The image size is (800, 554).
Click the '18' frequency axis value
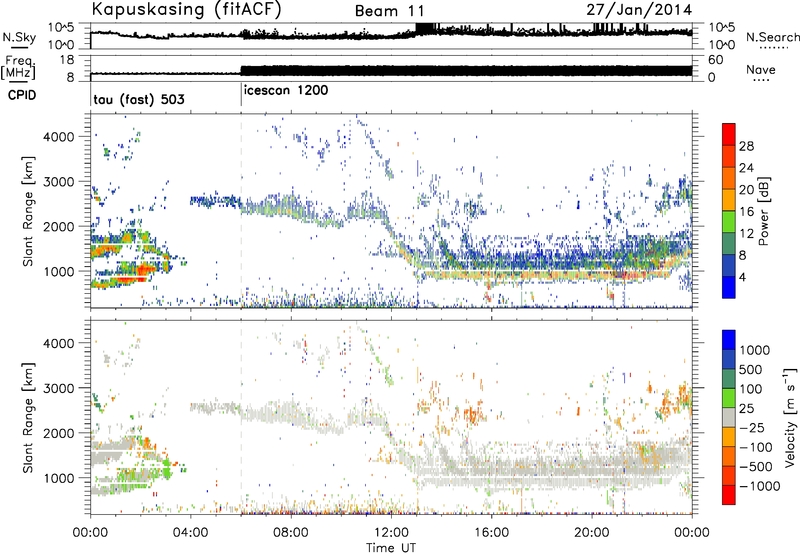pyautogui.click(x=66, y=60)
